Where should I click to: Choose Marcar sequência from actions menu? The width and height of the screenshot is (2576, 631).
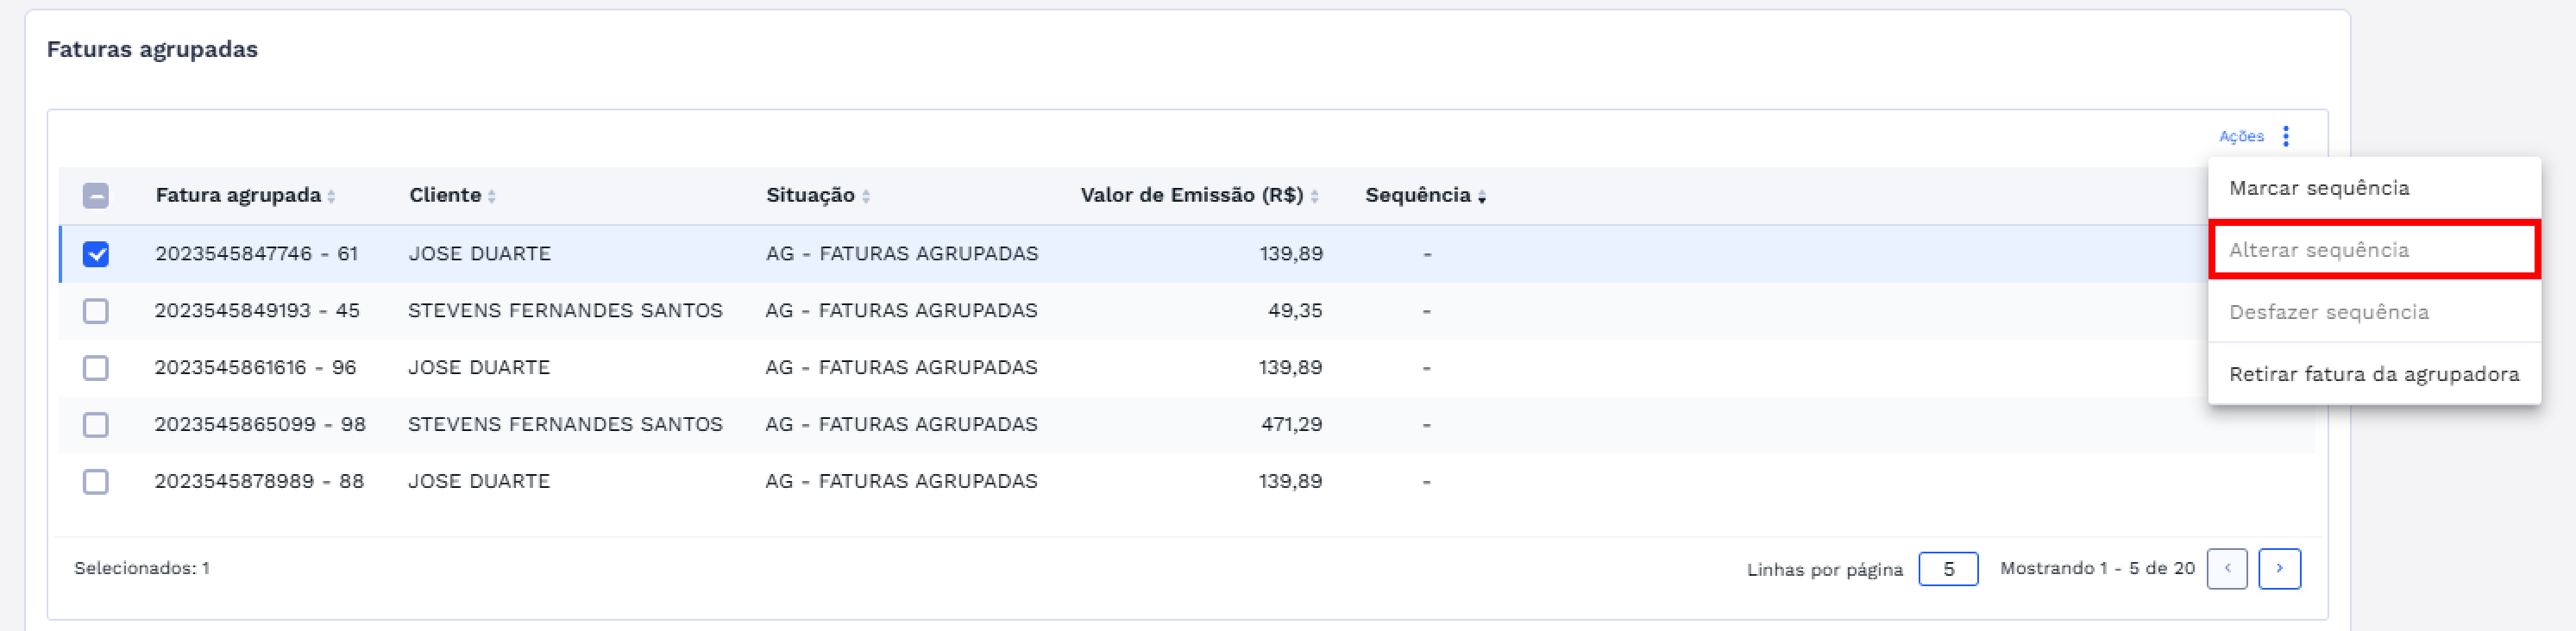[x=2318, y=188]
